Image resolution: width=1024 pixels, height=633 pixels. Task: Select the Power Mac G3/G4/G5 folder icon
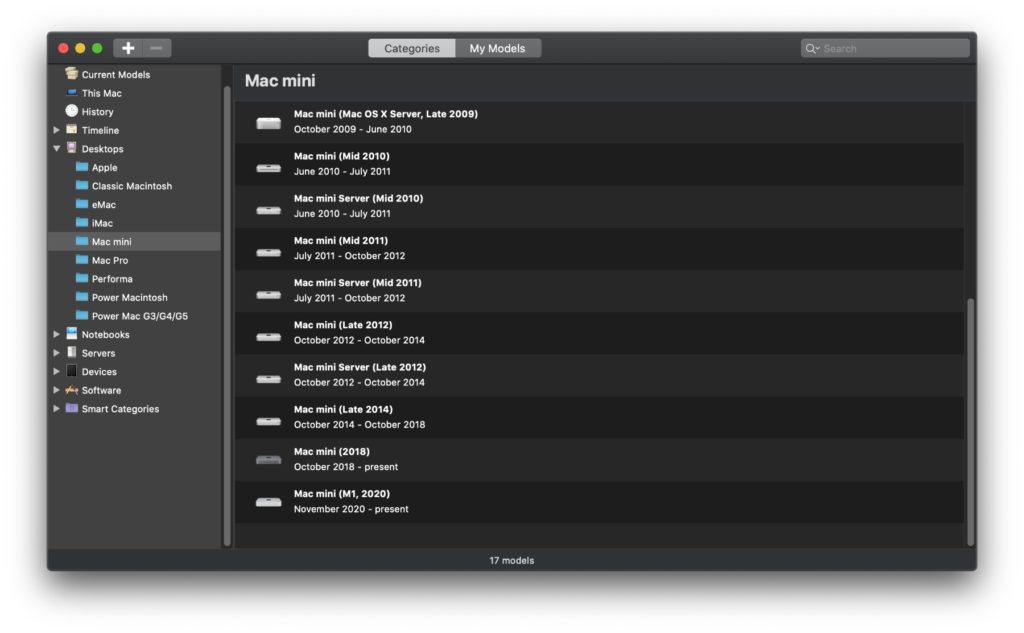click(82, 316)
